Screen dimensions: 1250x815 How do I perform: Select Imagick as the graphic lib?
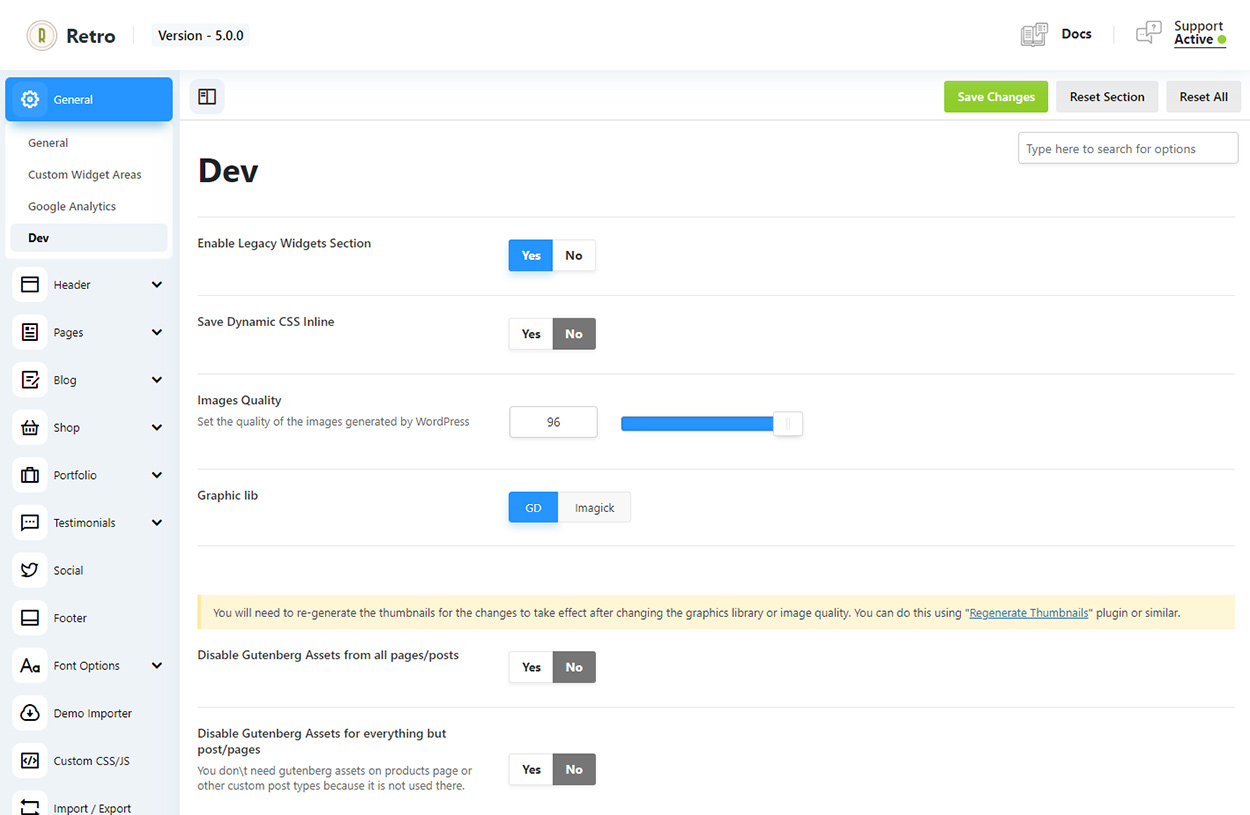[594, 508]
